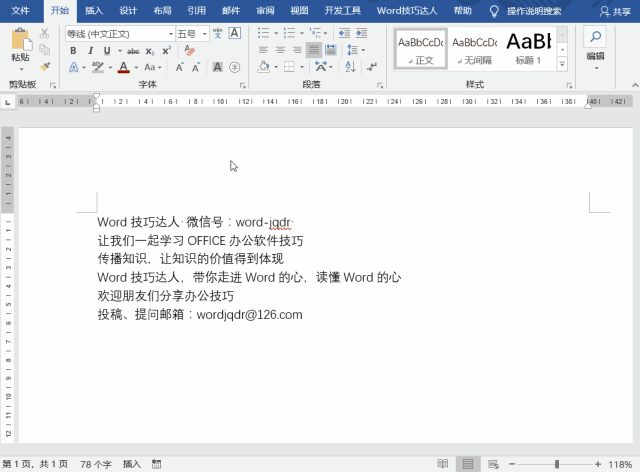The width and height of the screenshot is (640, 472).
Task: Open the font name dropdown
Action: 171,34
